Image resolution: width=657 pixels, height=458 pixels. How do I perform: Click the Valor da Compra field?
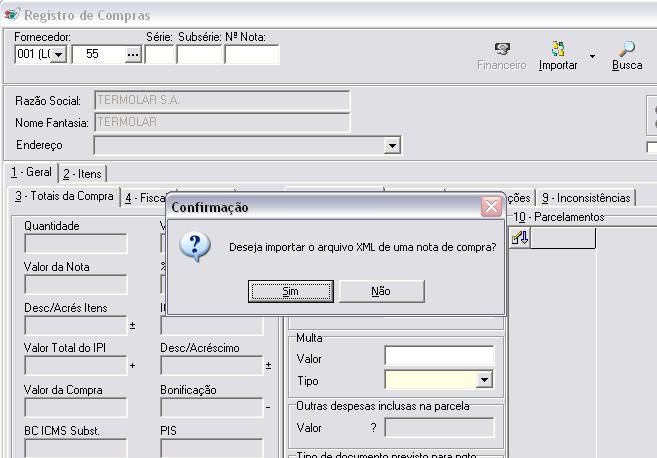(x=76, y=408)
